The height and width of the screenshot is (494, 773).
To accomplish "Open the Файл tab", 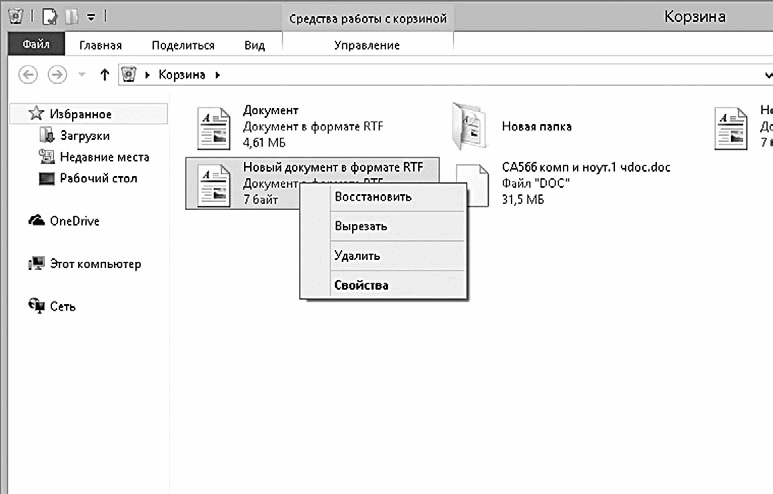I will [36, 44].
